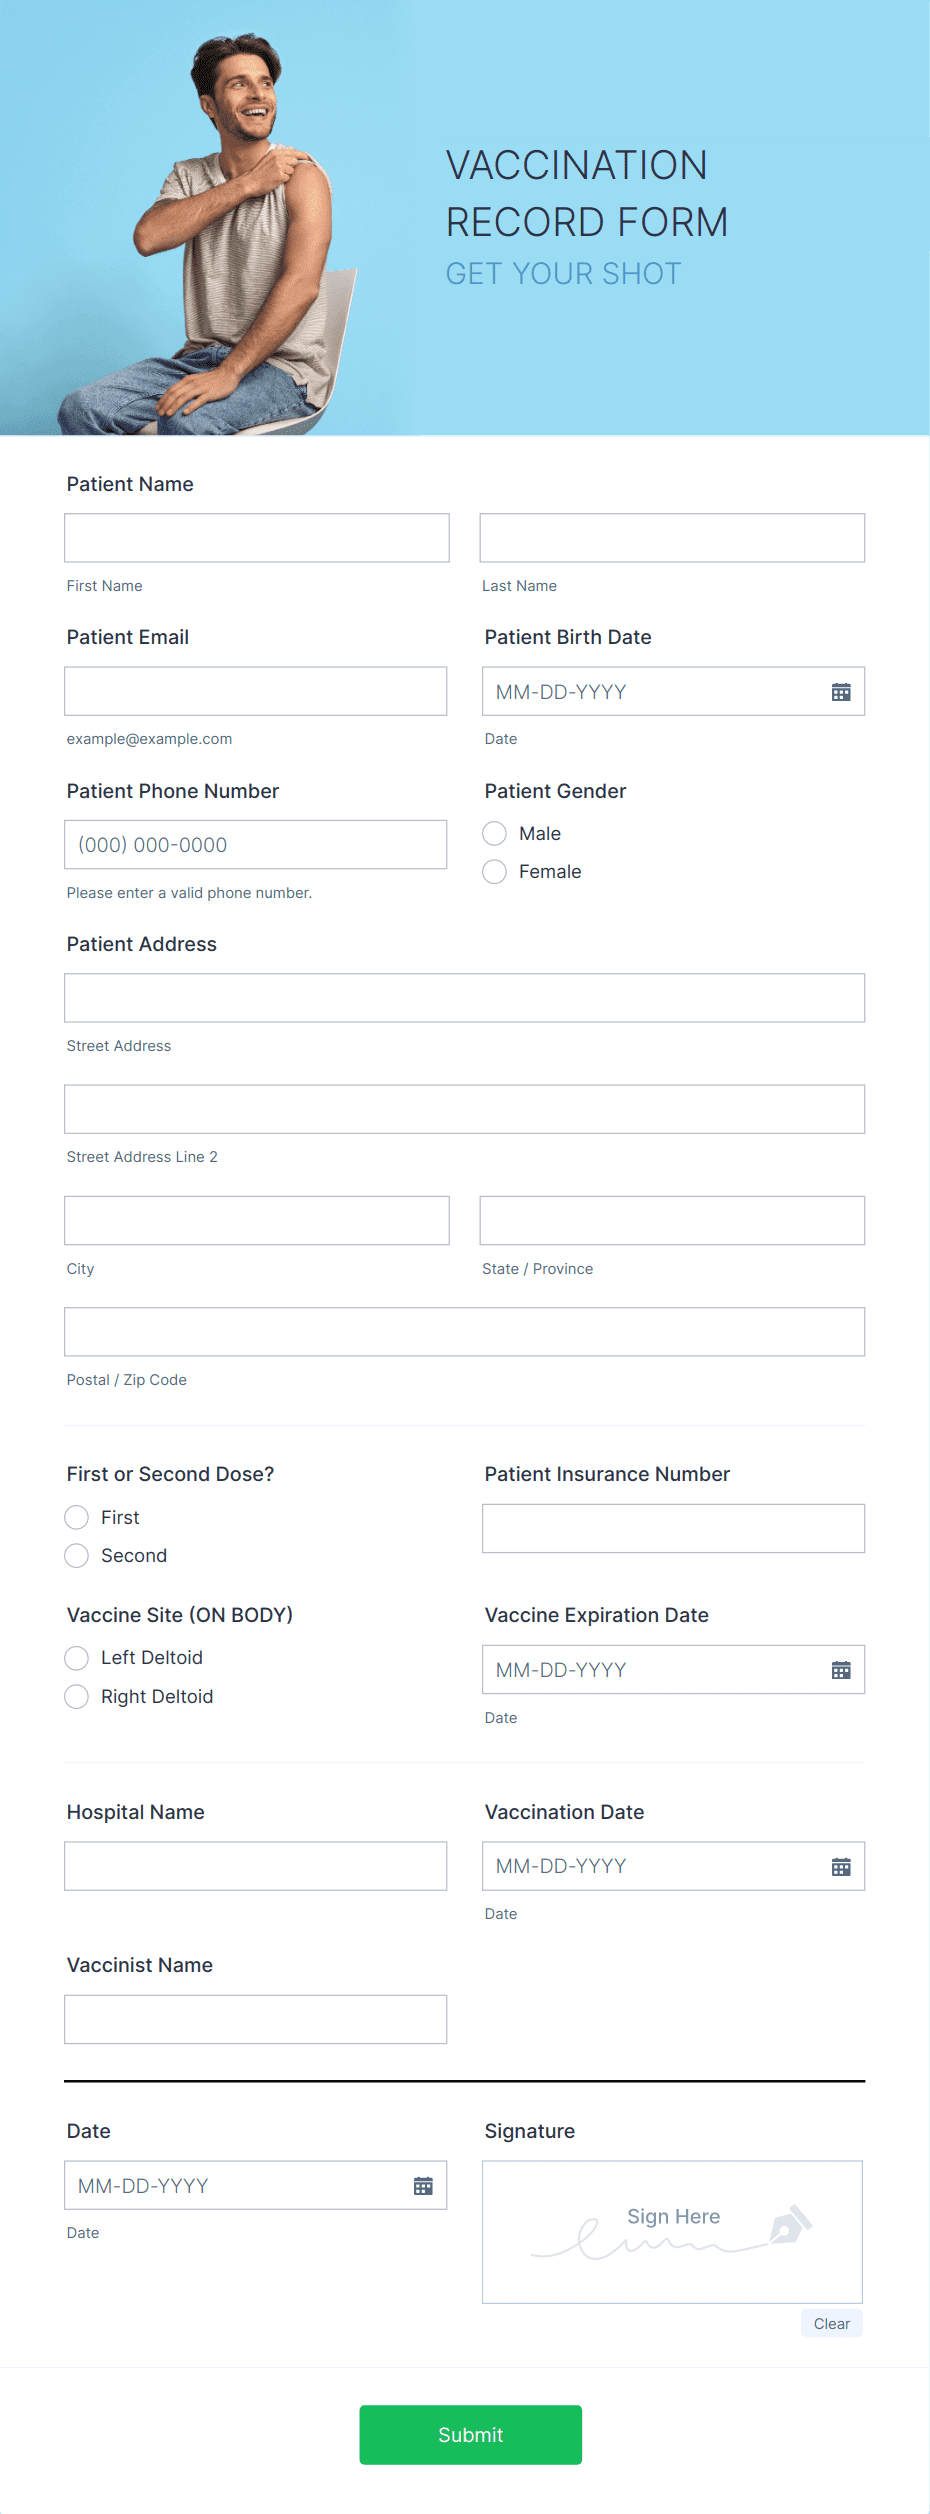
Task: Open the Vaccination Date calendar picker
Action: (841, 1866)
